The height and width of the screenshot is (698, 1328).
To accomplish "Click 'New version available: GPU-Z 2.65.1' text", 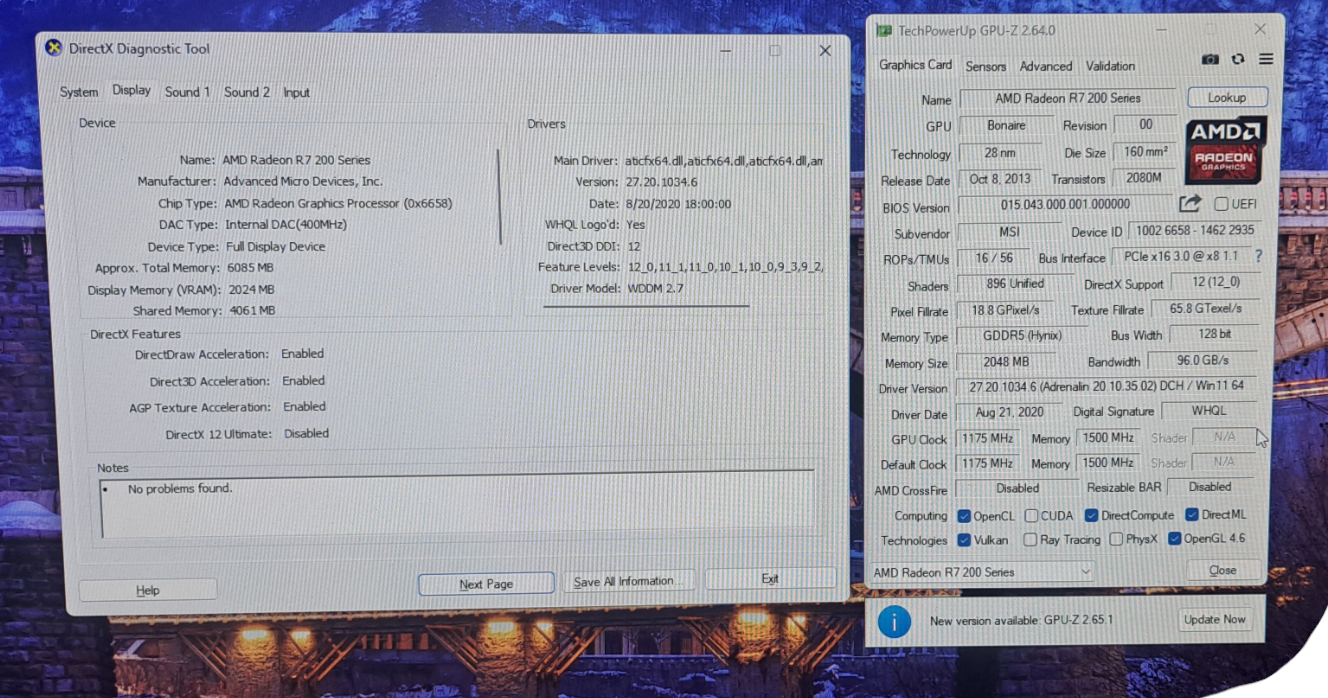I will click(x=1021, y=621).
